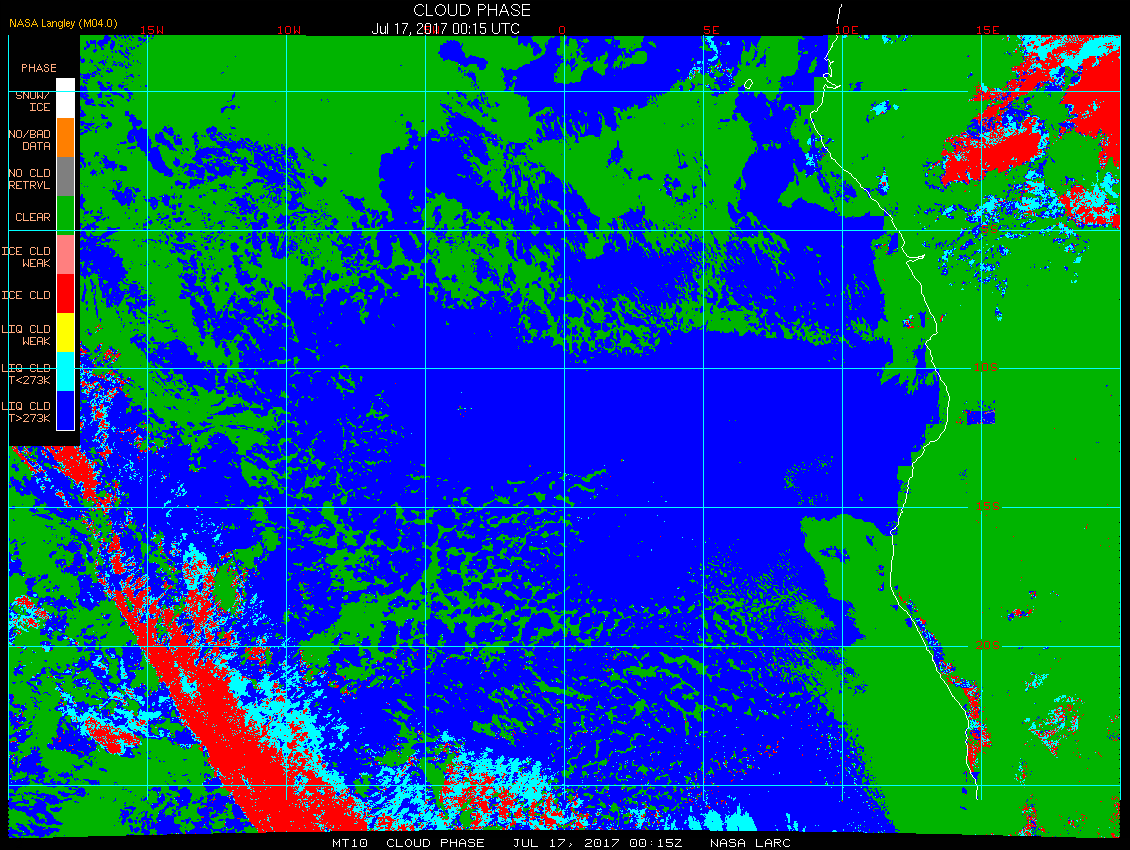Click the Jul 17, 2017 00:15 UTC timestamp

click(x=445, y=29)
